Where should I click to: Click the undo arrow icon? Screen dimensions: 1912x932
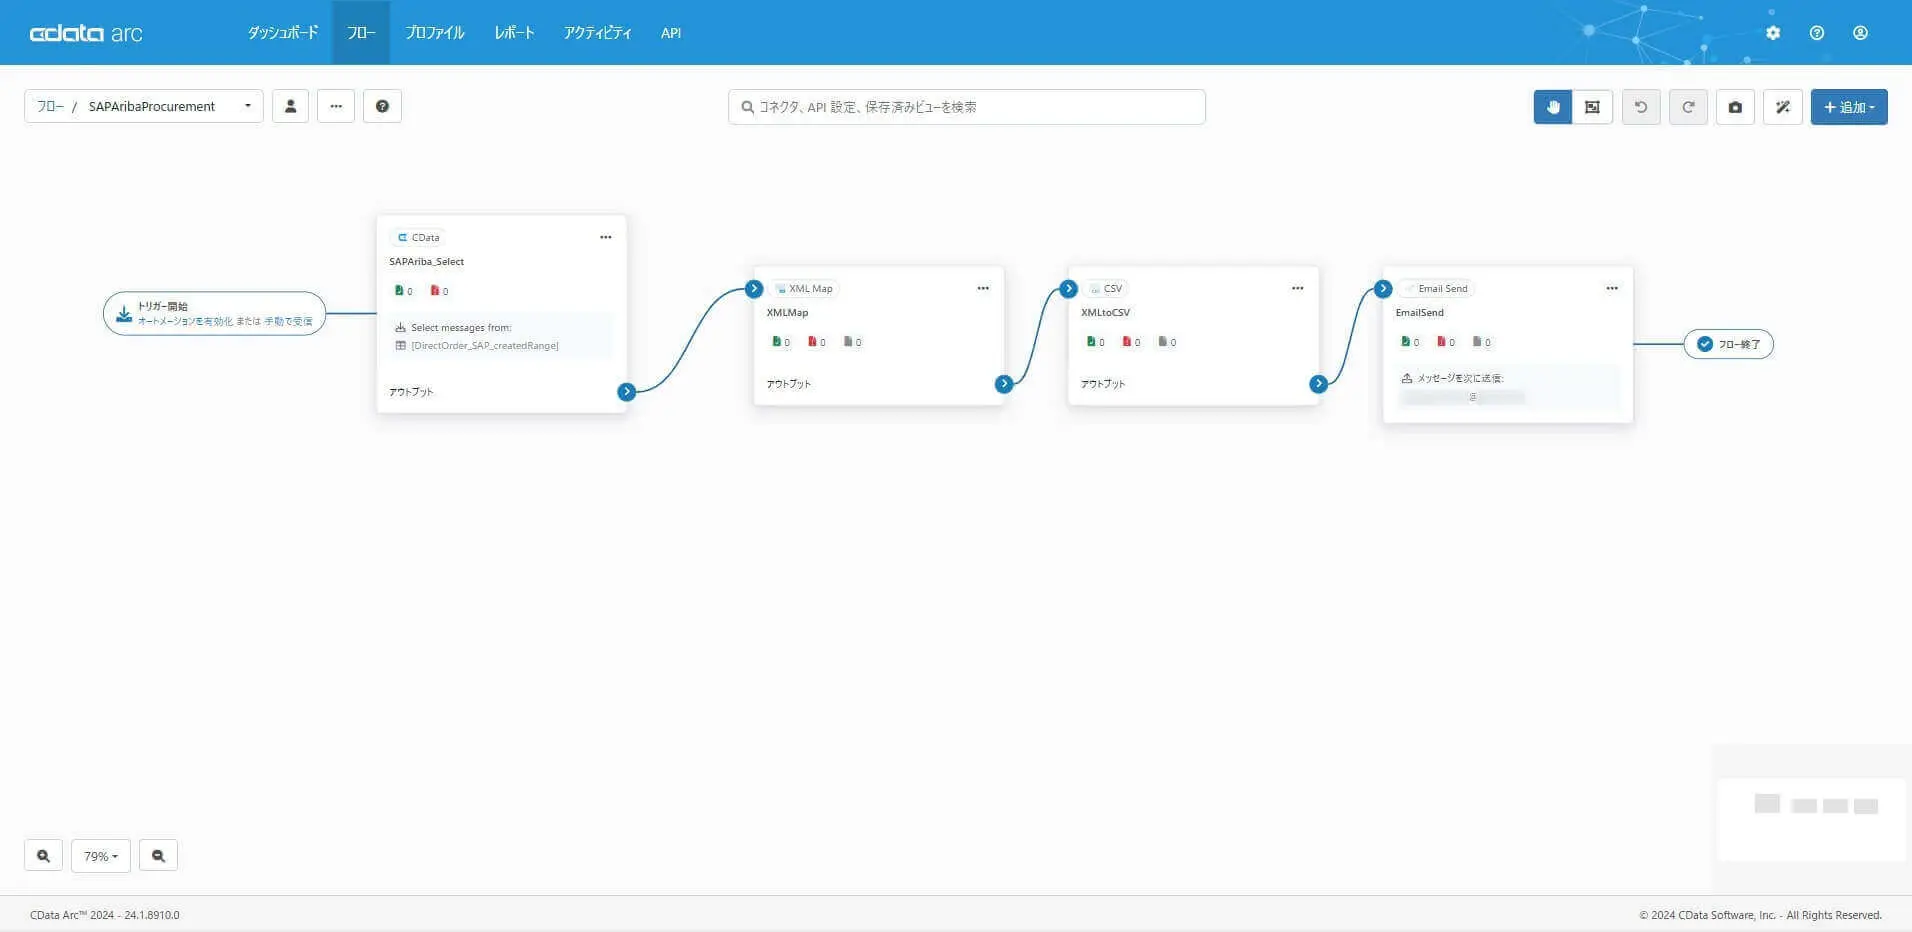[1641, 107]
